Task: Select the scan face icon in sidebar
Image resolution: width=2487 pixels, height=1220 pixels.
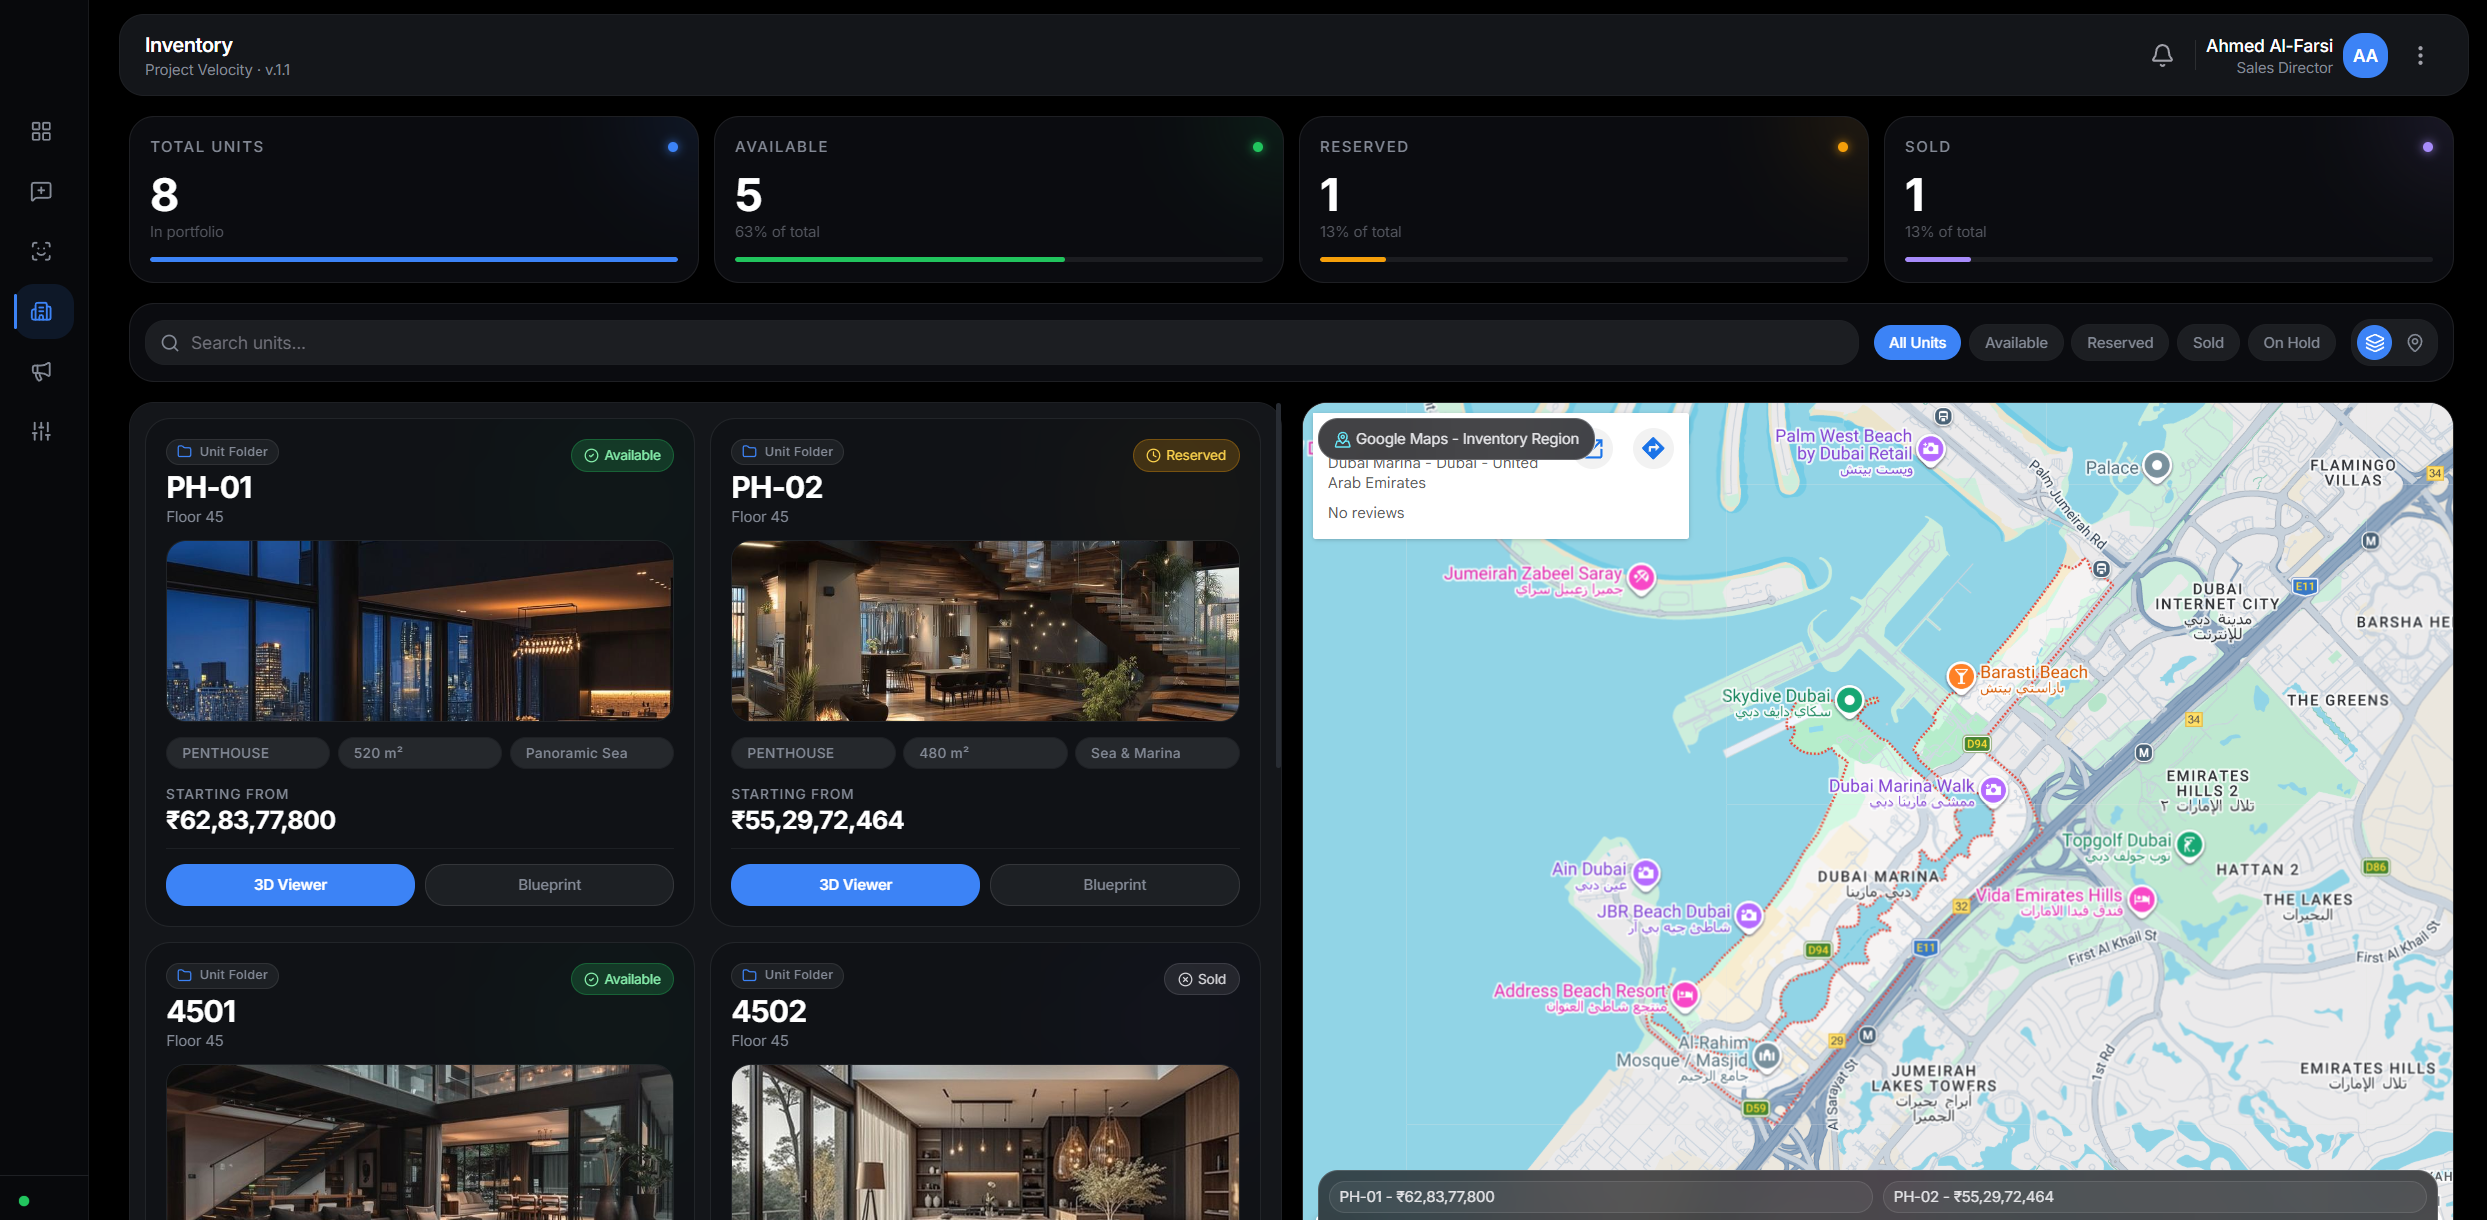Action: click(x=41, y=251)
